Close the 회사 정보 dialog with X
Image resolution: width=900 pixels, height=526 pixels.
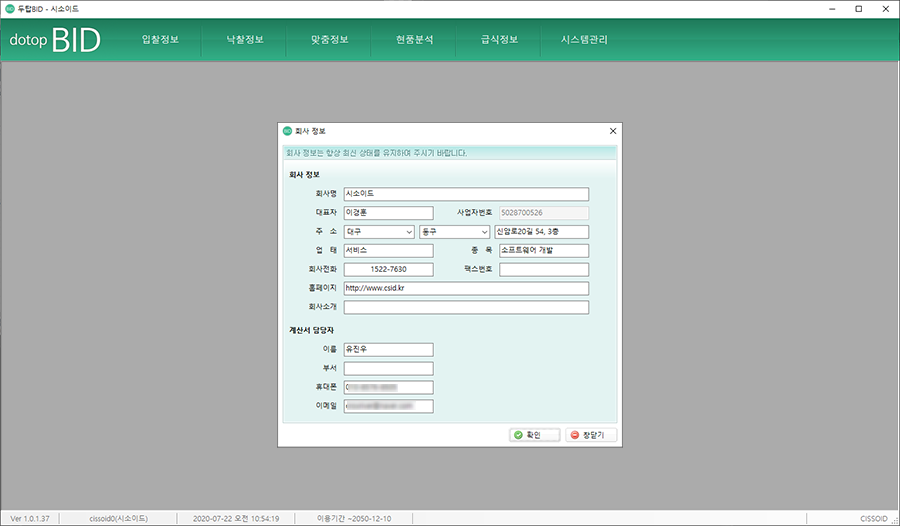pyautogui.click(x=613, y=131)
